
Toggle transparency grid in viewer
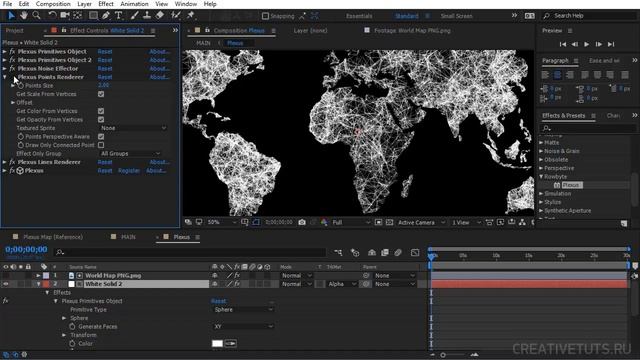pyautogui.click(x=389, y=222)
